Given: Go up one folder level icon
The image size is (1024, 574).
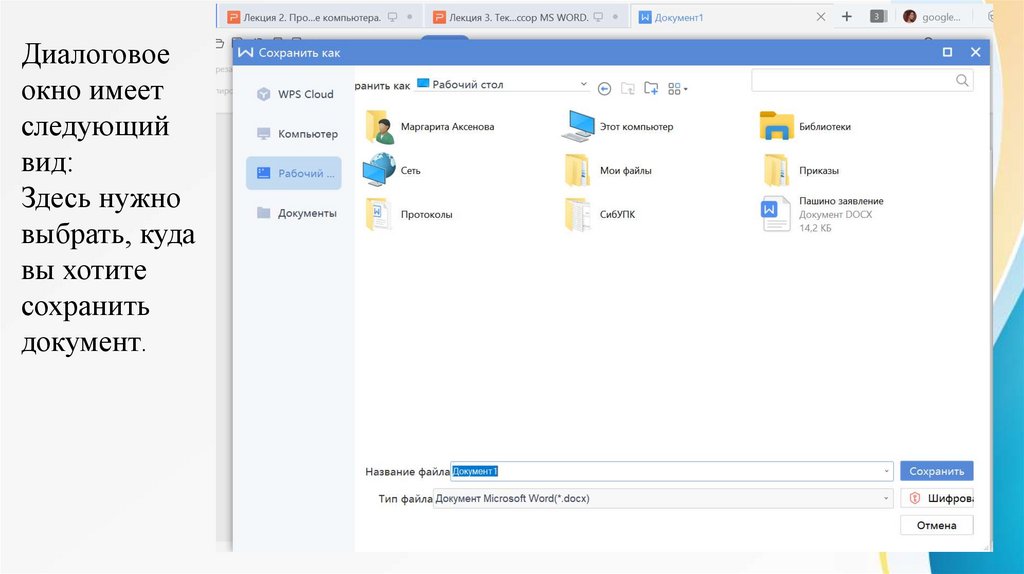Looking at the screenshot, I should pyautogui.click(x=628, y=88).
